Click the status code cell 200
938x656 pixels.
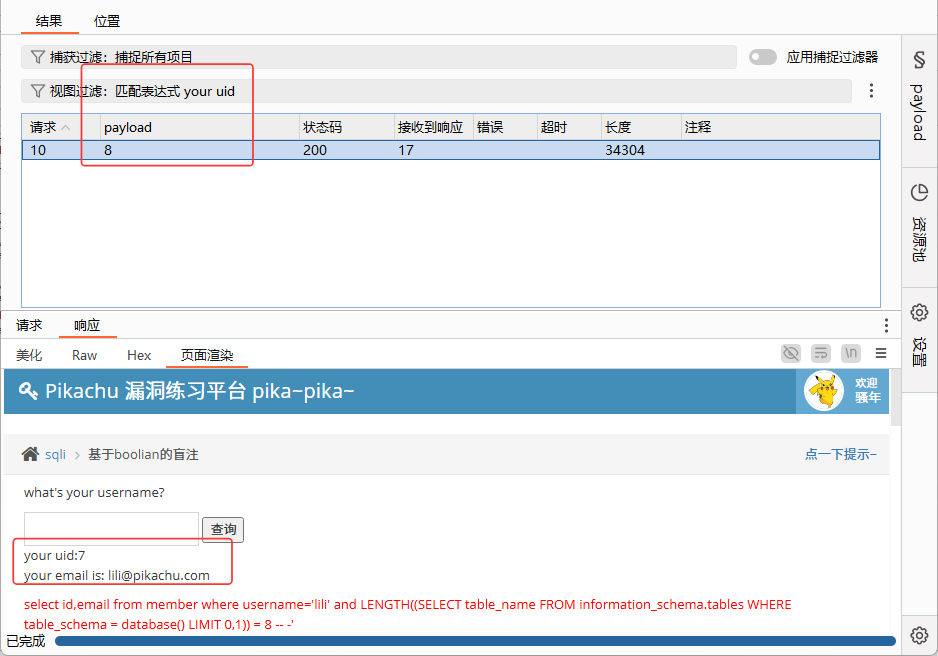pos(315,150)
